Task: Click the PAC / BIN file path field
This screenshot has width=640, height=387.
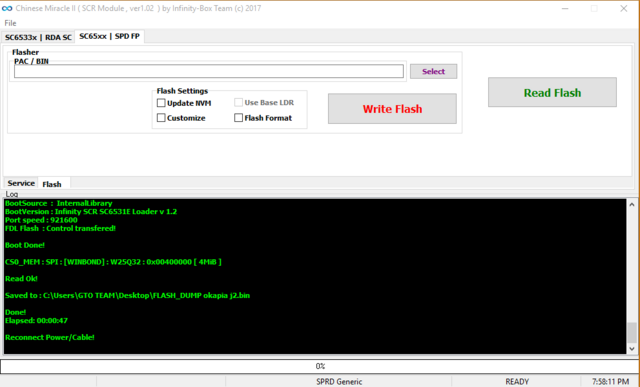Action: [209, 71]
